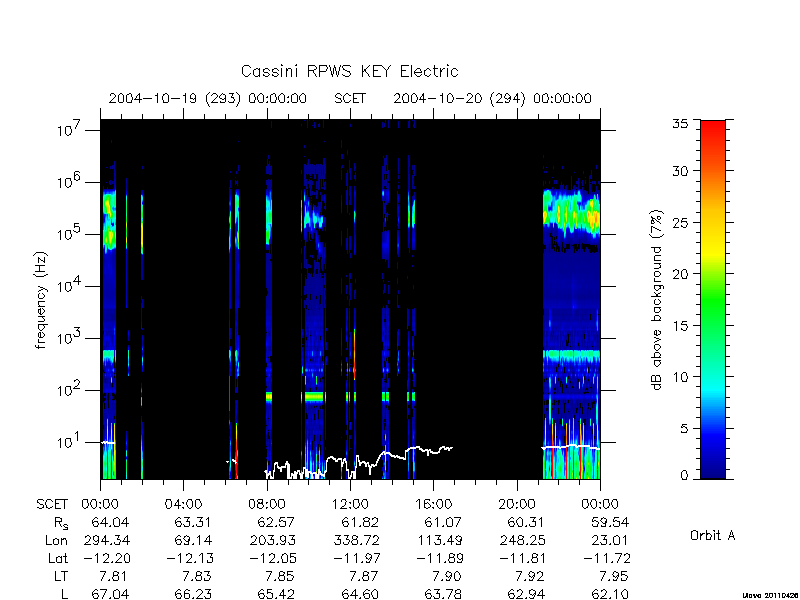Click colorbar tick value '15'

680,325
